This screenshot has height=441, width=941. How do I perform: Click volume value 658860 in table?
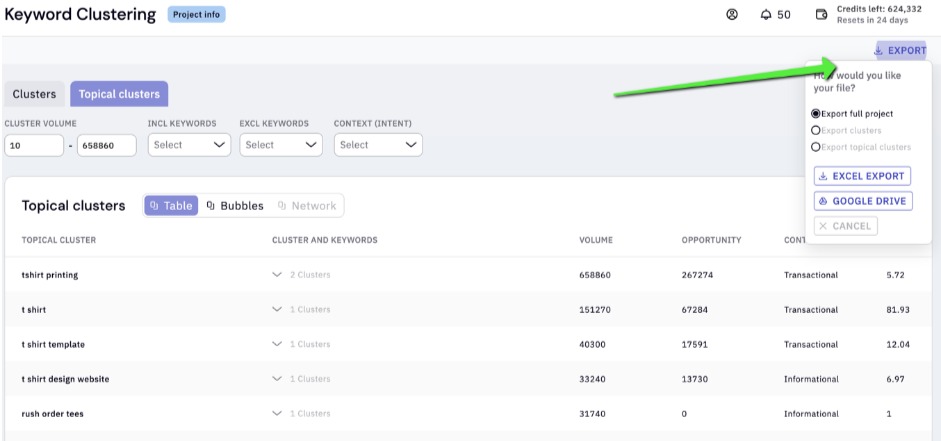coord(595,275)
